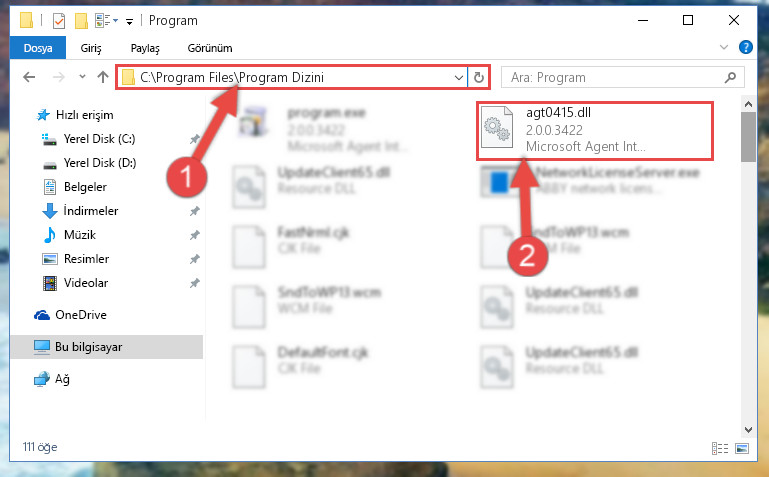Toggle the pin beside Videolar
This screenshot has width=769, height=477.
click(x=195, y=283)
